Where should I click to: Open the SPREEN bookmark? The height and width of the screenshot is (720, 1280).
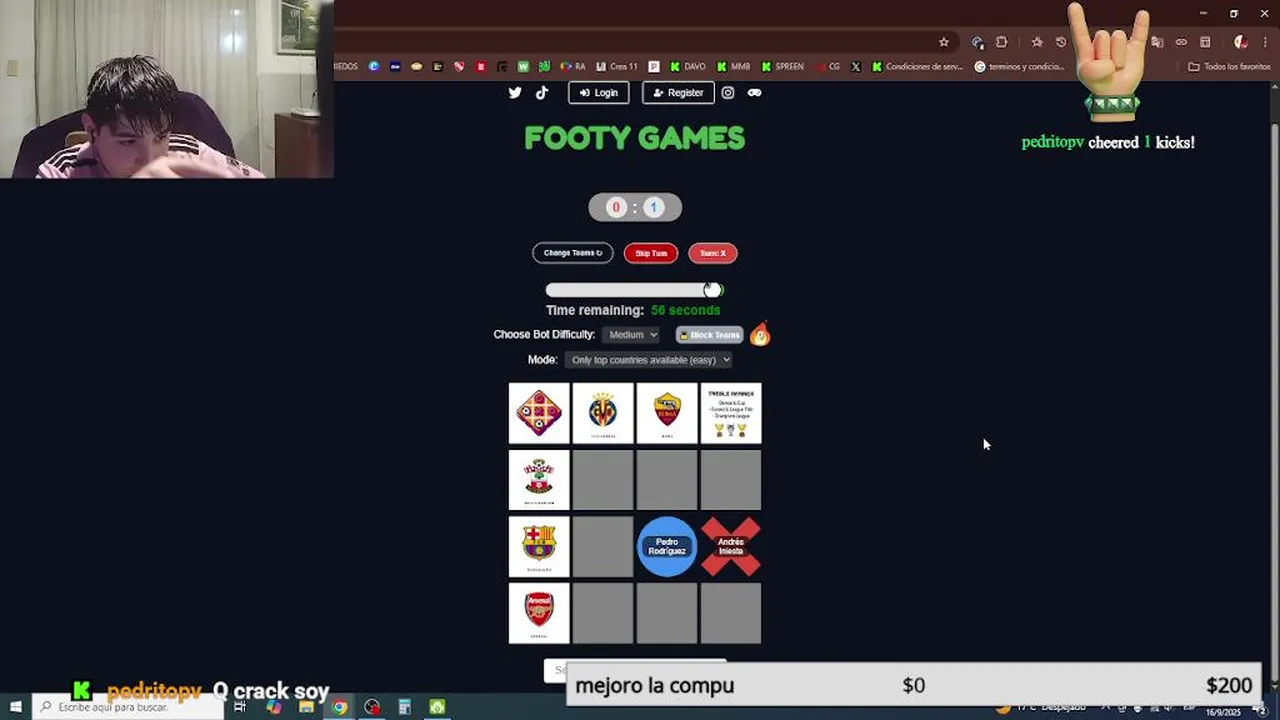coord(782,67)
